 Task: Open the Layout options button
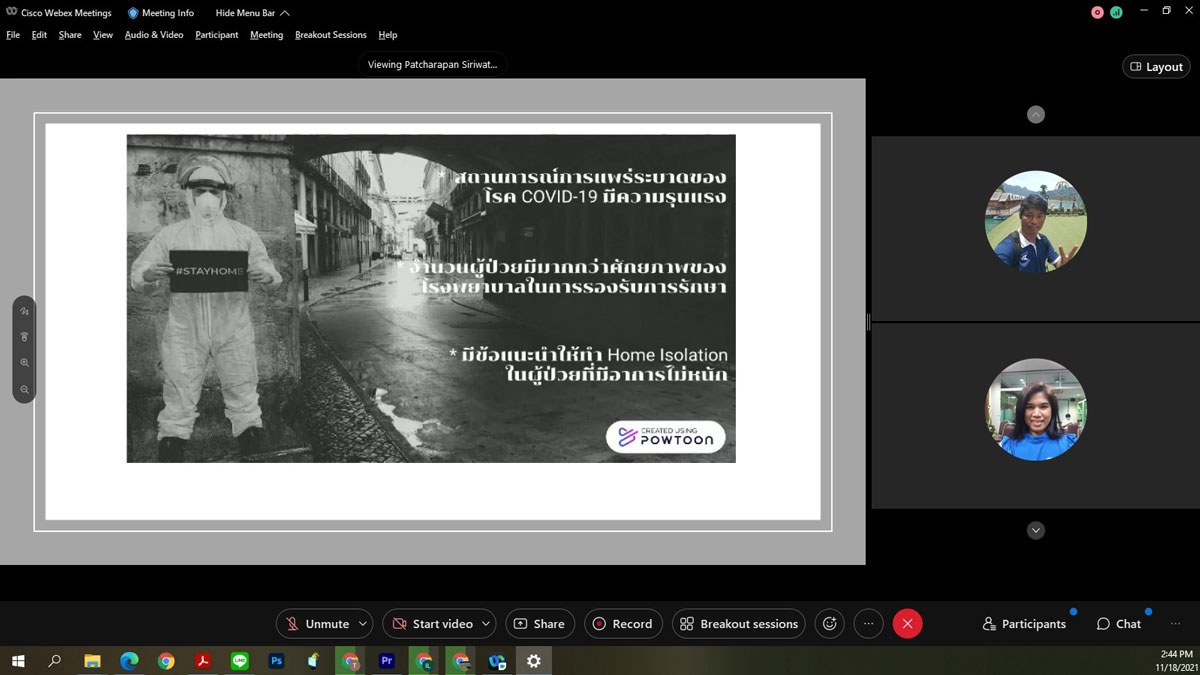pos(1156,67)
